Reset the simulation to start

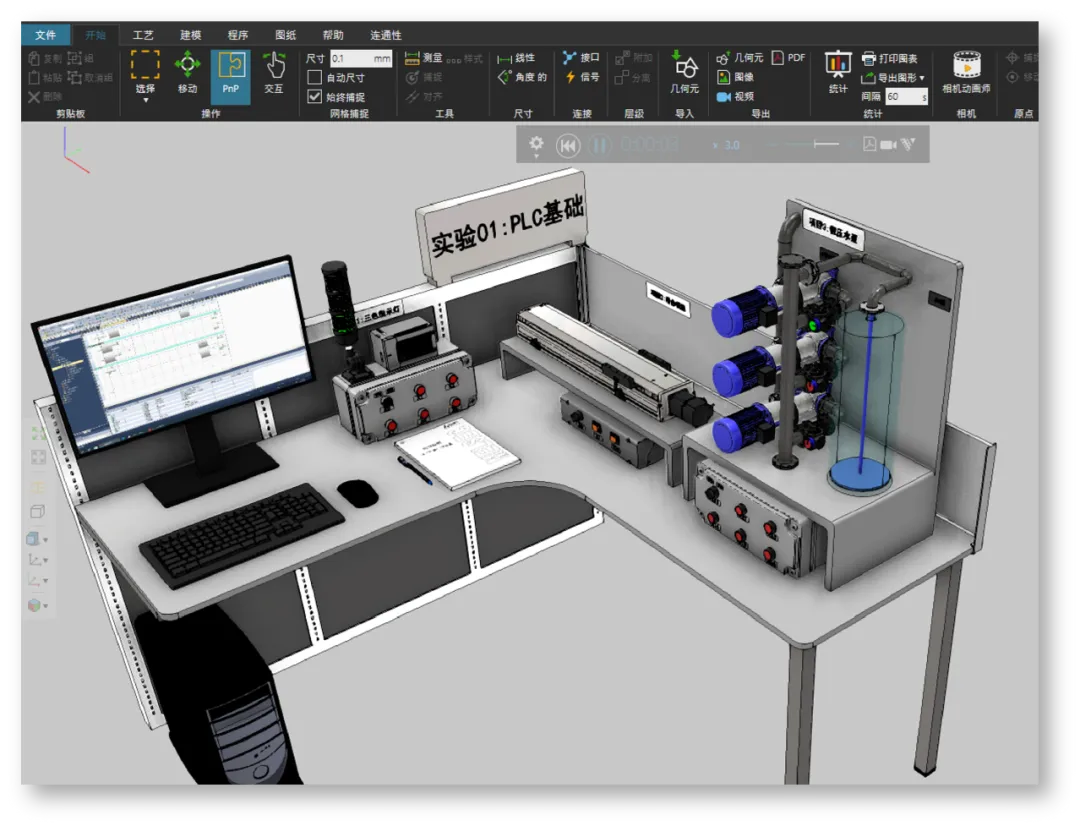point(568,146)
